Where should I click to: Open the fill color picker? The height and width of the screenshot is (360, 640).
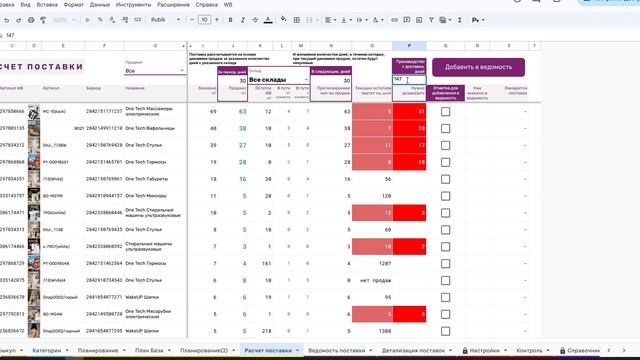tap(284, 20)
